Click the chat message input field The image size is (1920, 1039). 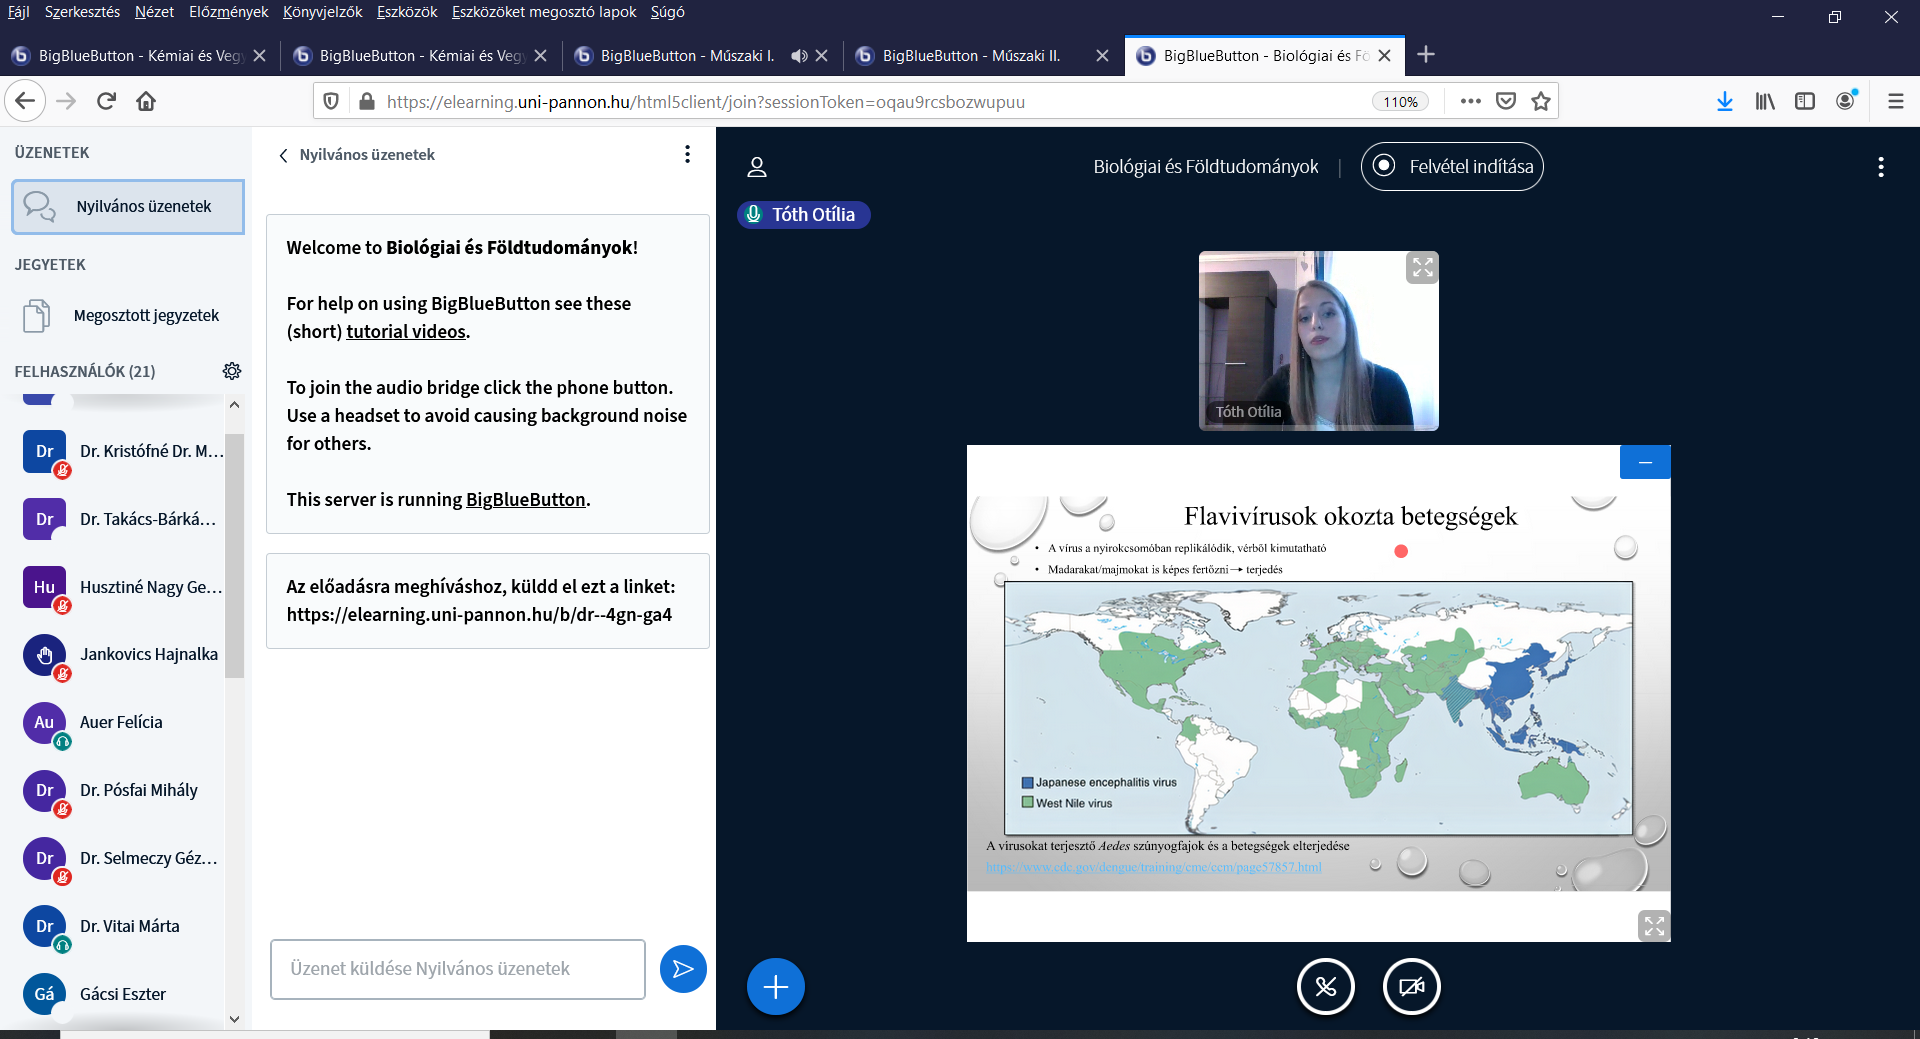tap(457, 969)
